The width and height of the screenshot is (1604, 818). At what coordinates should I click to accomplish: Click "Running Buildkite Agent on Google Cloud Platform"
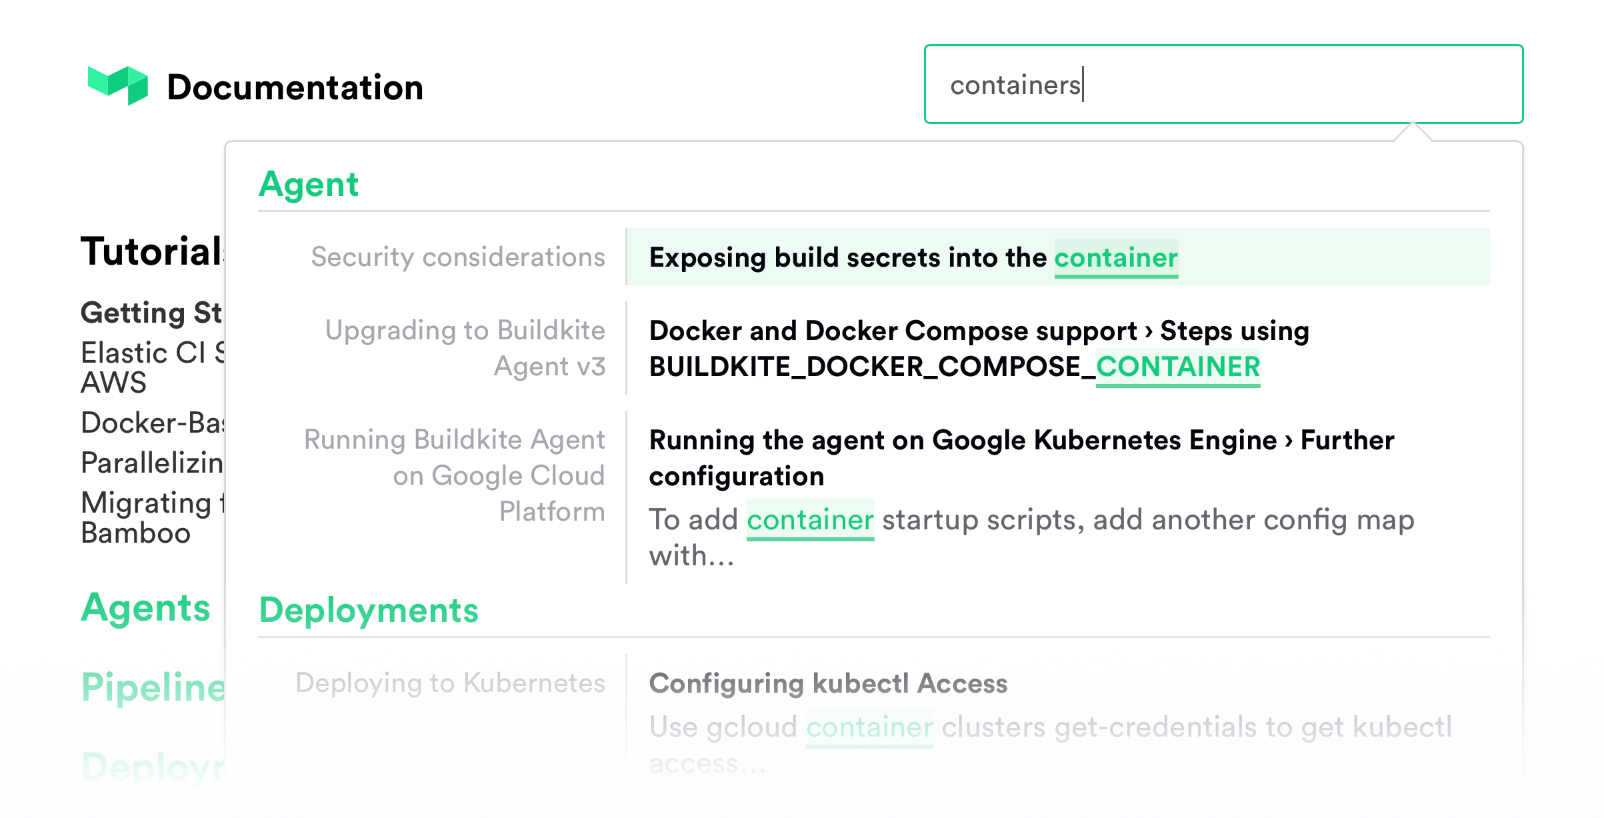pyautogui.click(x=455, y=476)
